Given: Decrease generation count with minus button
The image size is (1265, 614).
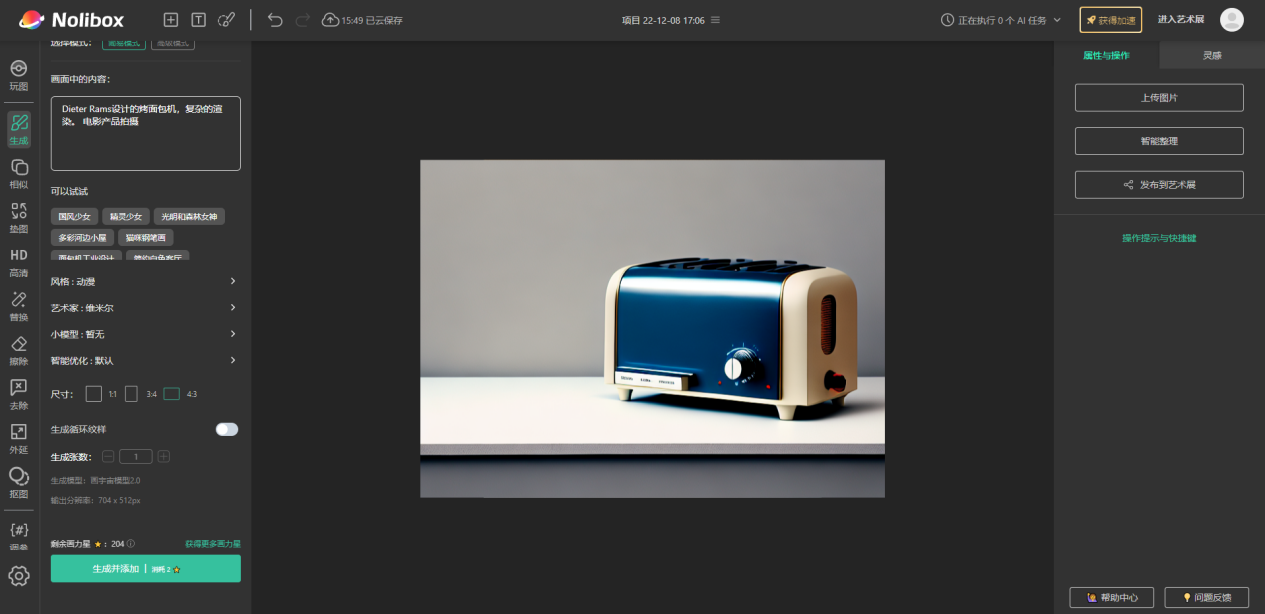Looking at the screenshot, I should (108, 456).
